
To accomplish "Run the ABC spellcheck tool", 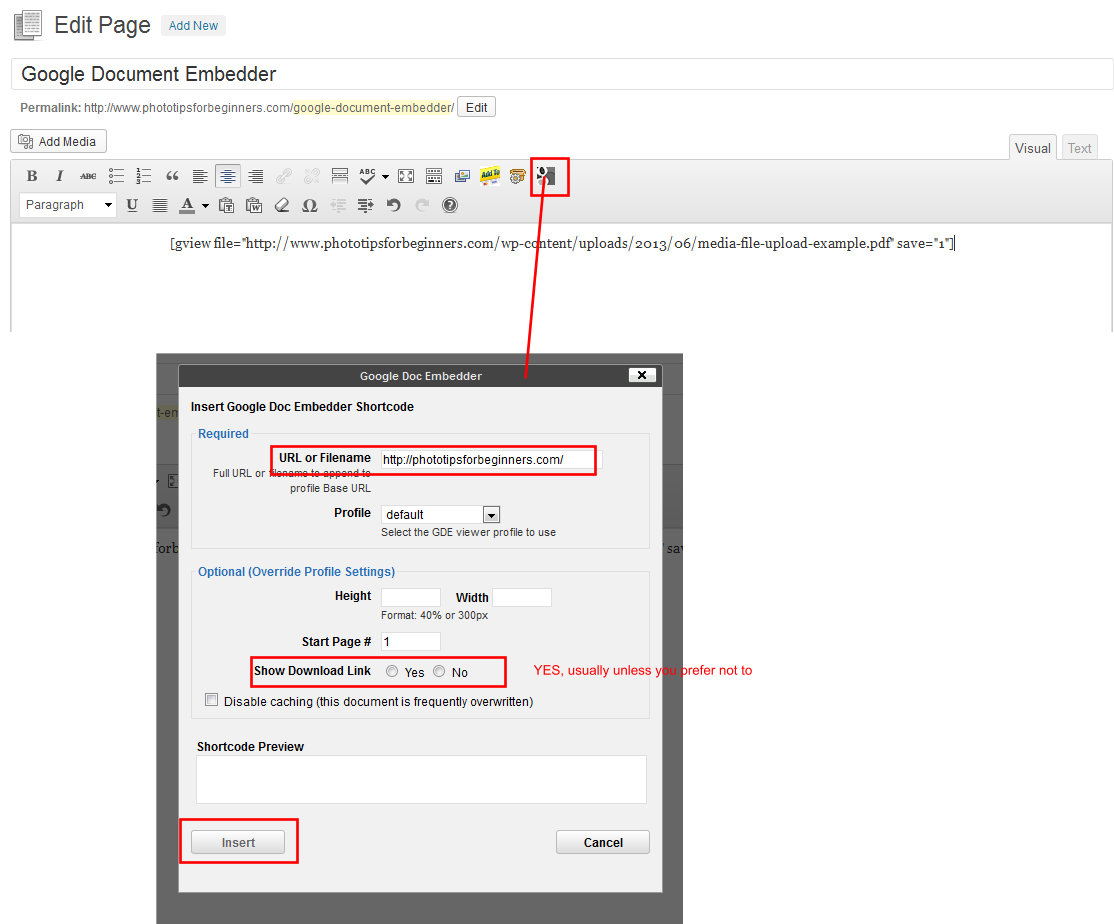I will click(367, 176).
